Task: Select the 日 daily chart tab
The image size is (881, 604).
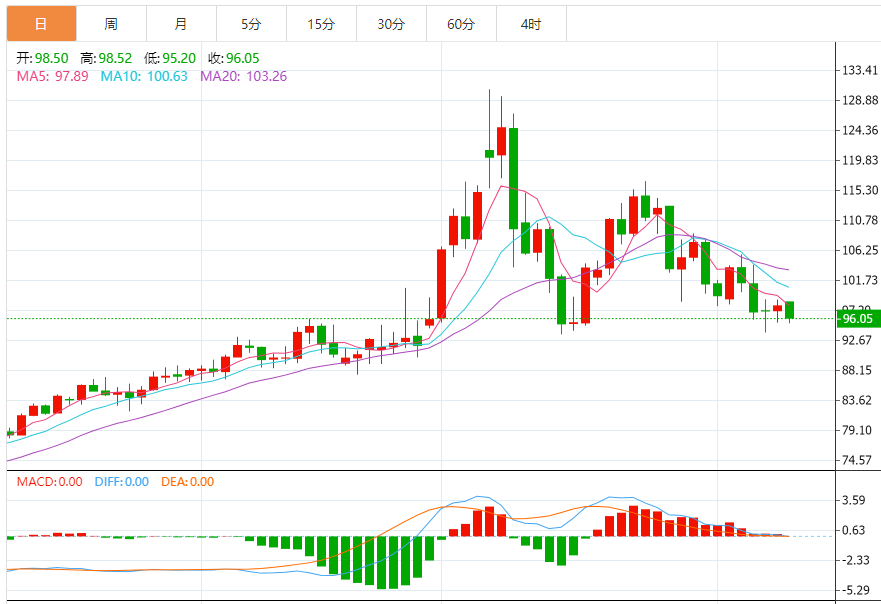Action: 40,23
